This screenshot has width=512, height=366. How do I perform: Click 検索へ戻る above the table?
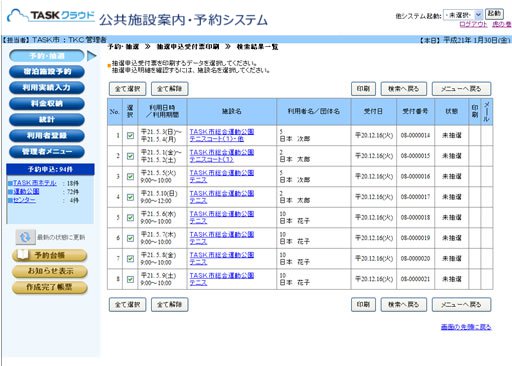(404, 89)
